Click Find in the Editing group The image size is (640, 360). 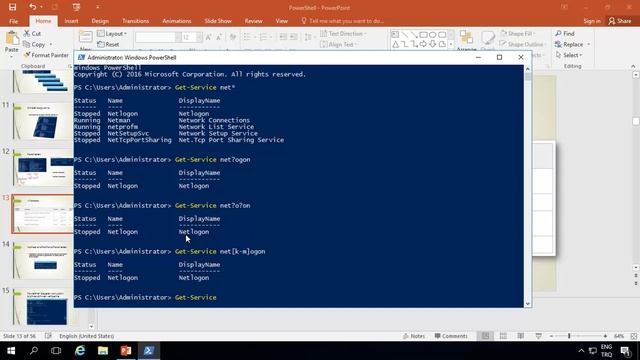[x=565, y=33]
